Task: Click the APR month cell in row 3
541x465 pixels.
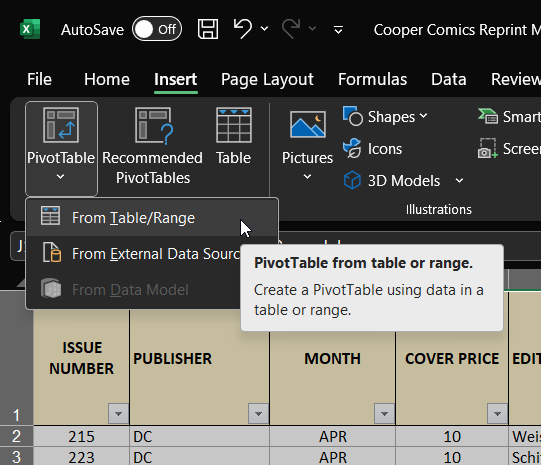Action: click(x=333, y=456)
